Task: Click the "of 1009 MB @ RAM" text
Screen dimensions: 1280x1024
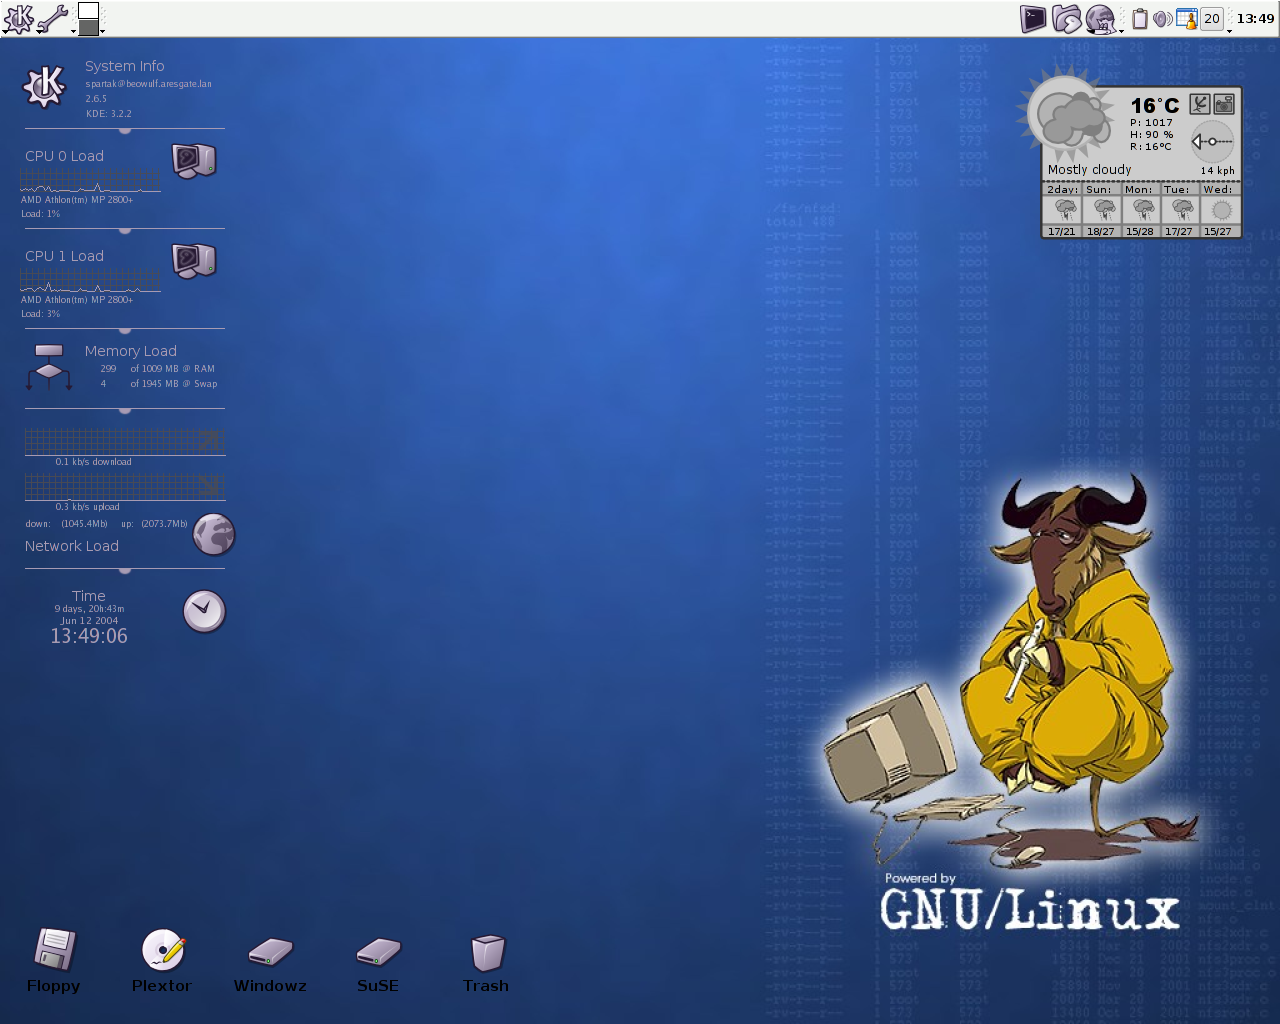Action: pyautogui.click(x=173, y=369)
